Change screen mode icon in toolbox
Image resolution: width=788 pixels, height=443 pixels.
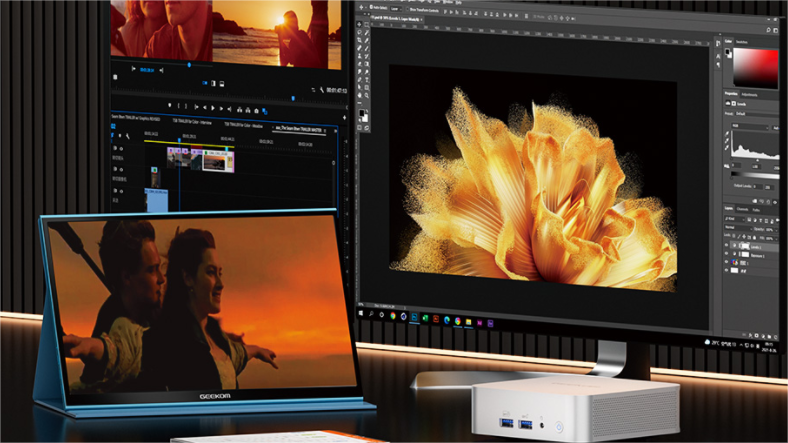pos(366,128)
